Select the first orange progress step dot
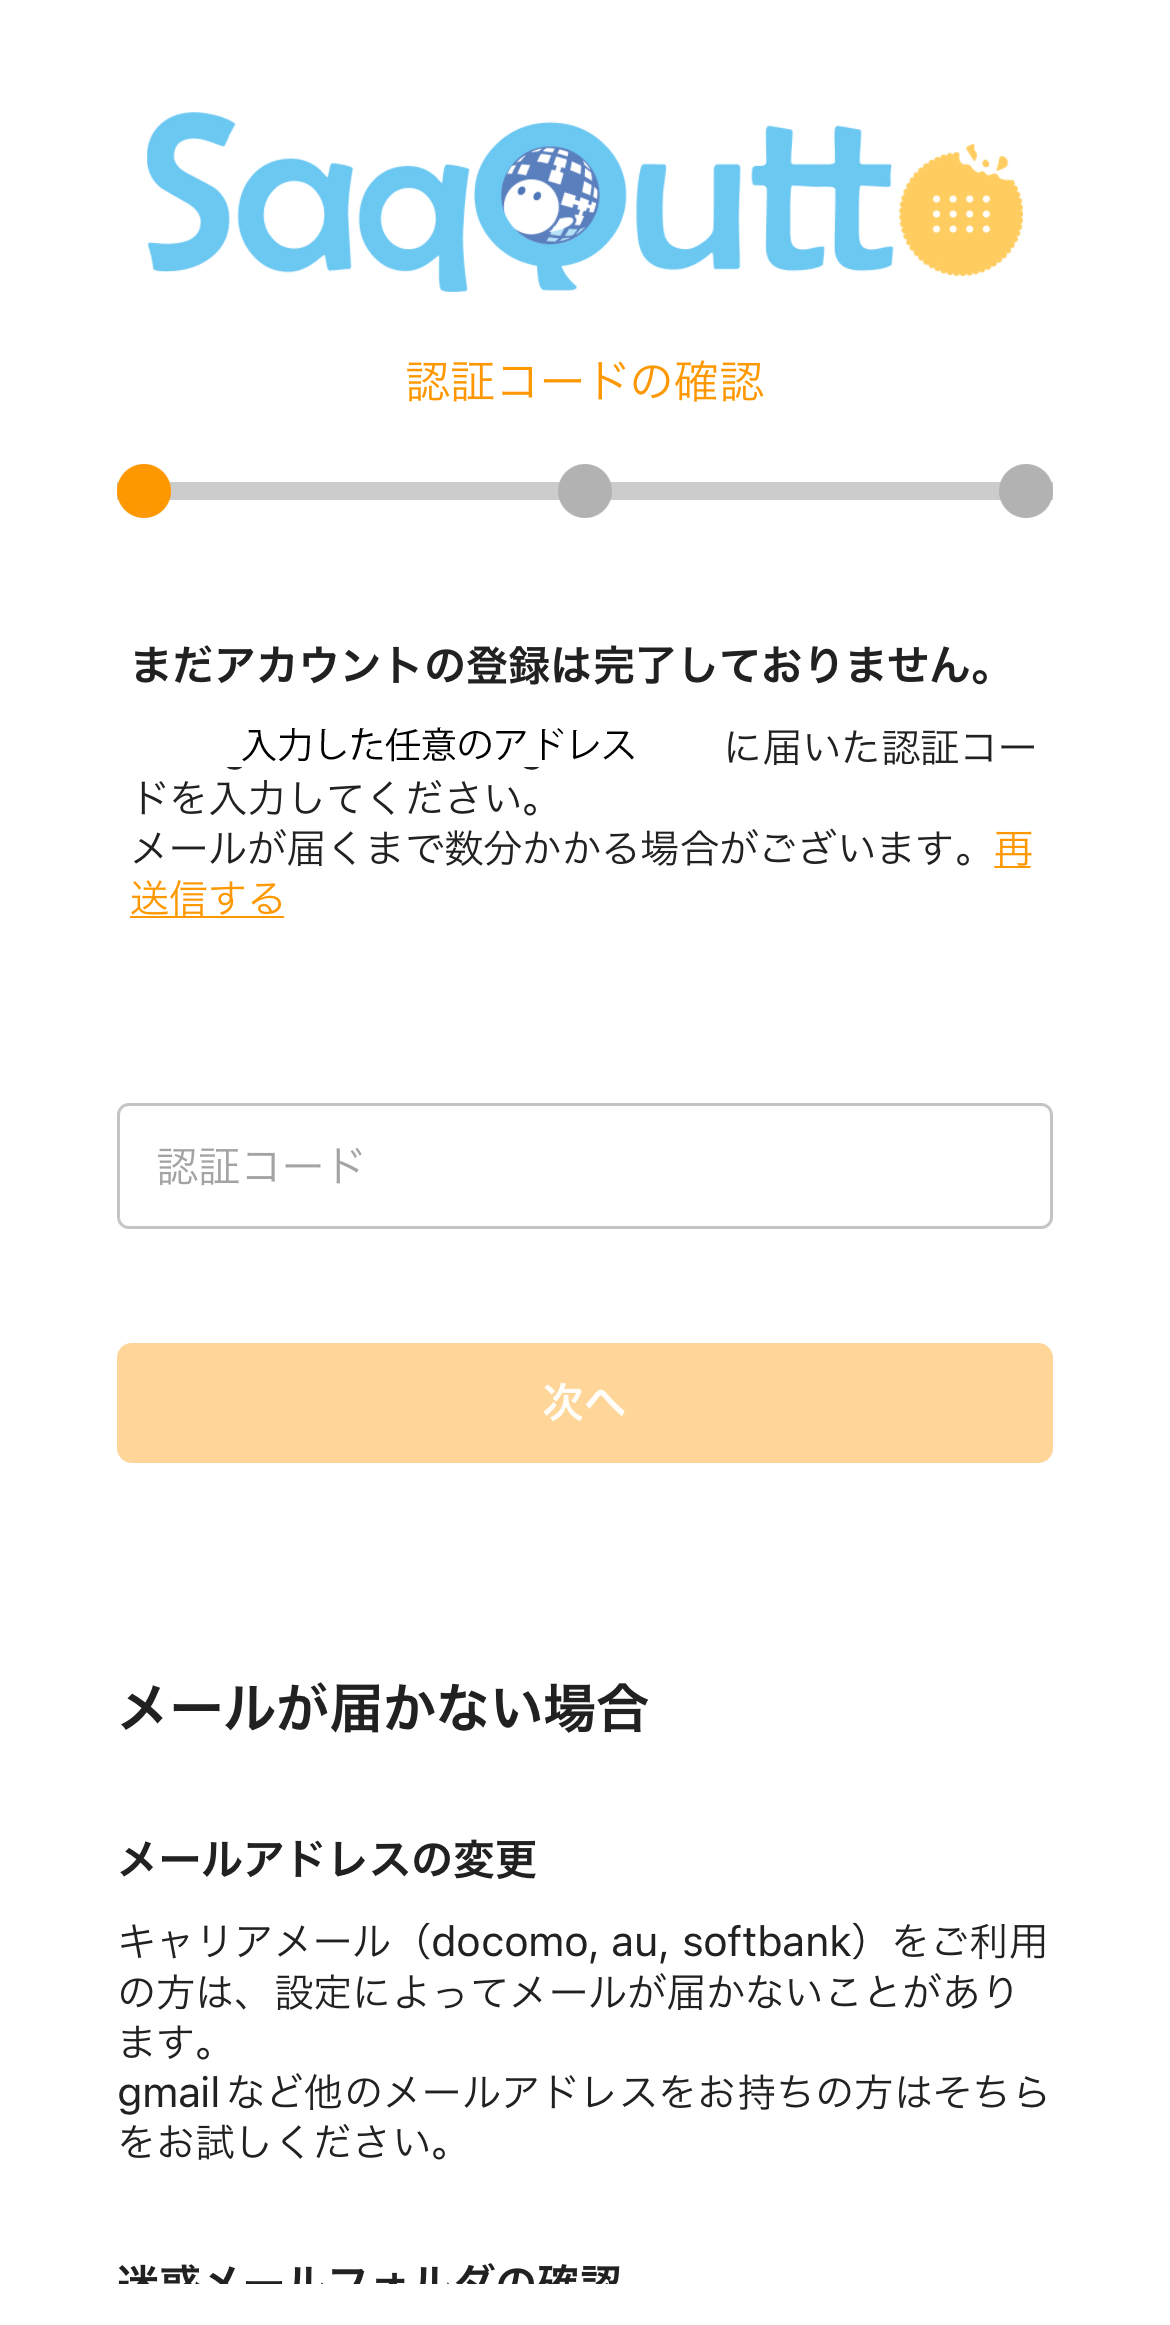This screenshot has width=1170, height=2325. (143, 491)
